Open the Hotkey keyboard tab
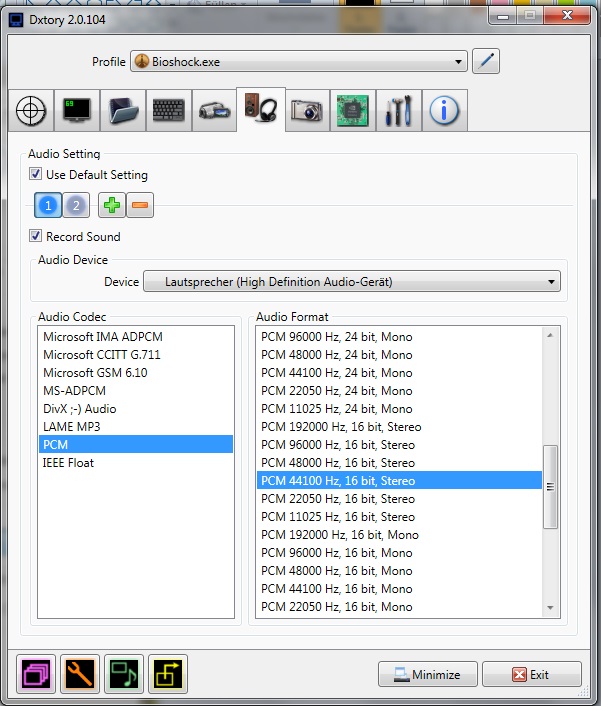601x706 pixels. [169, 110]
